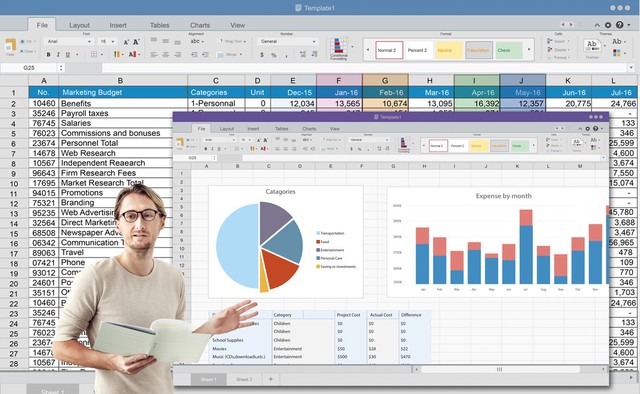This screenshot has height=394, width=640.
Task: Open the Insert tab in the back window
Action: click(118, 25)
